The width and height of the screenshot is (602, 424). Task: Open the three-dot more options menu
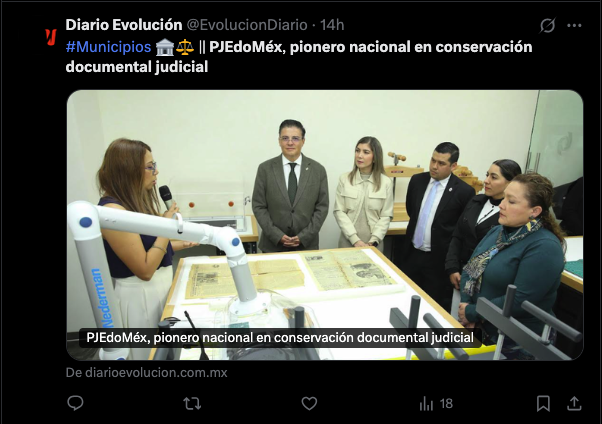[574, 25]
